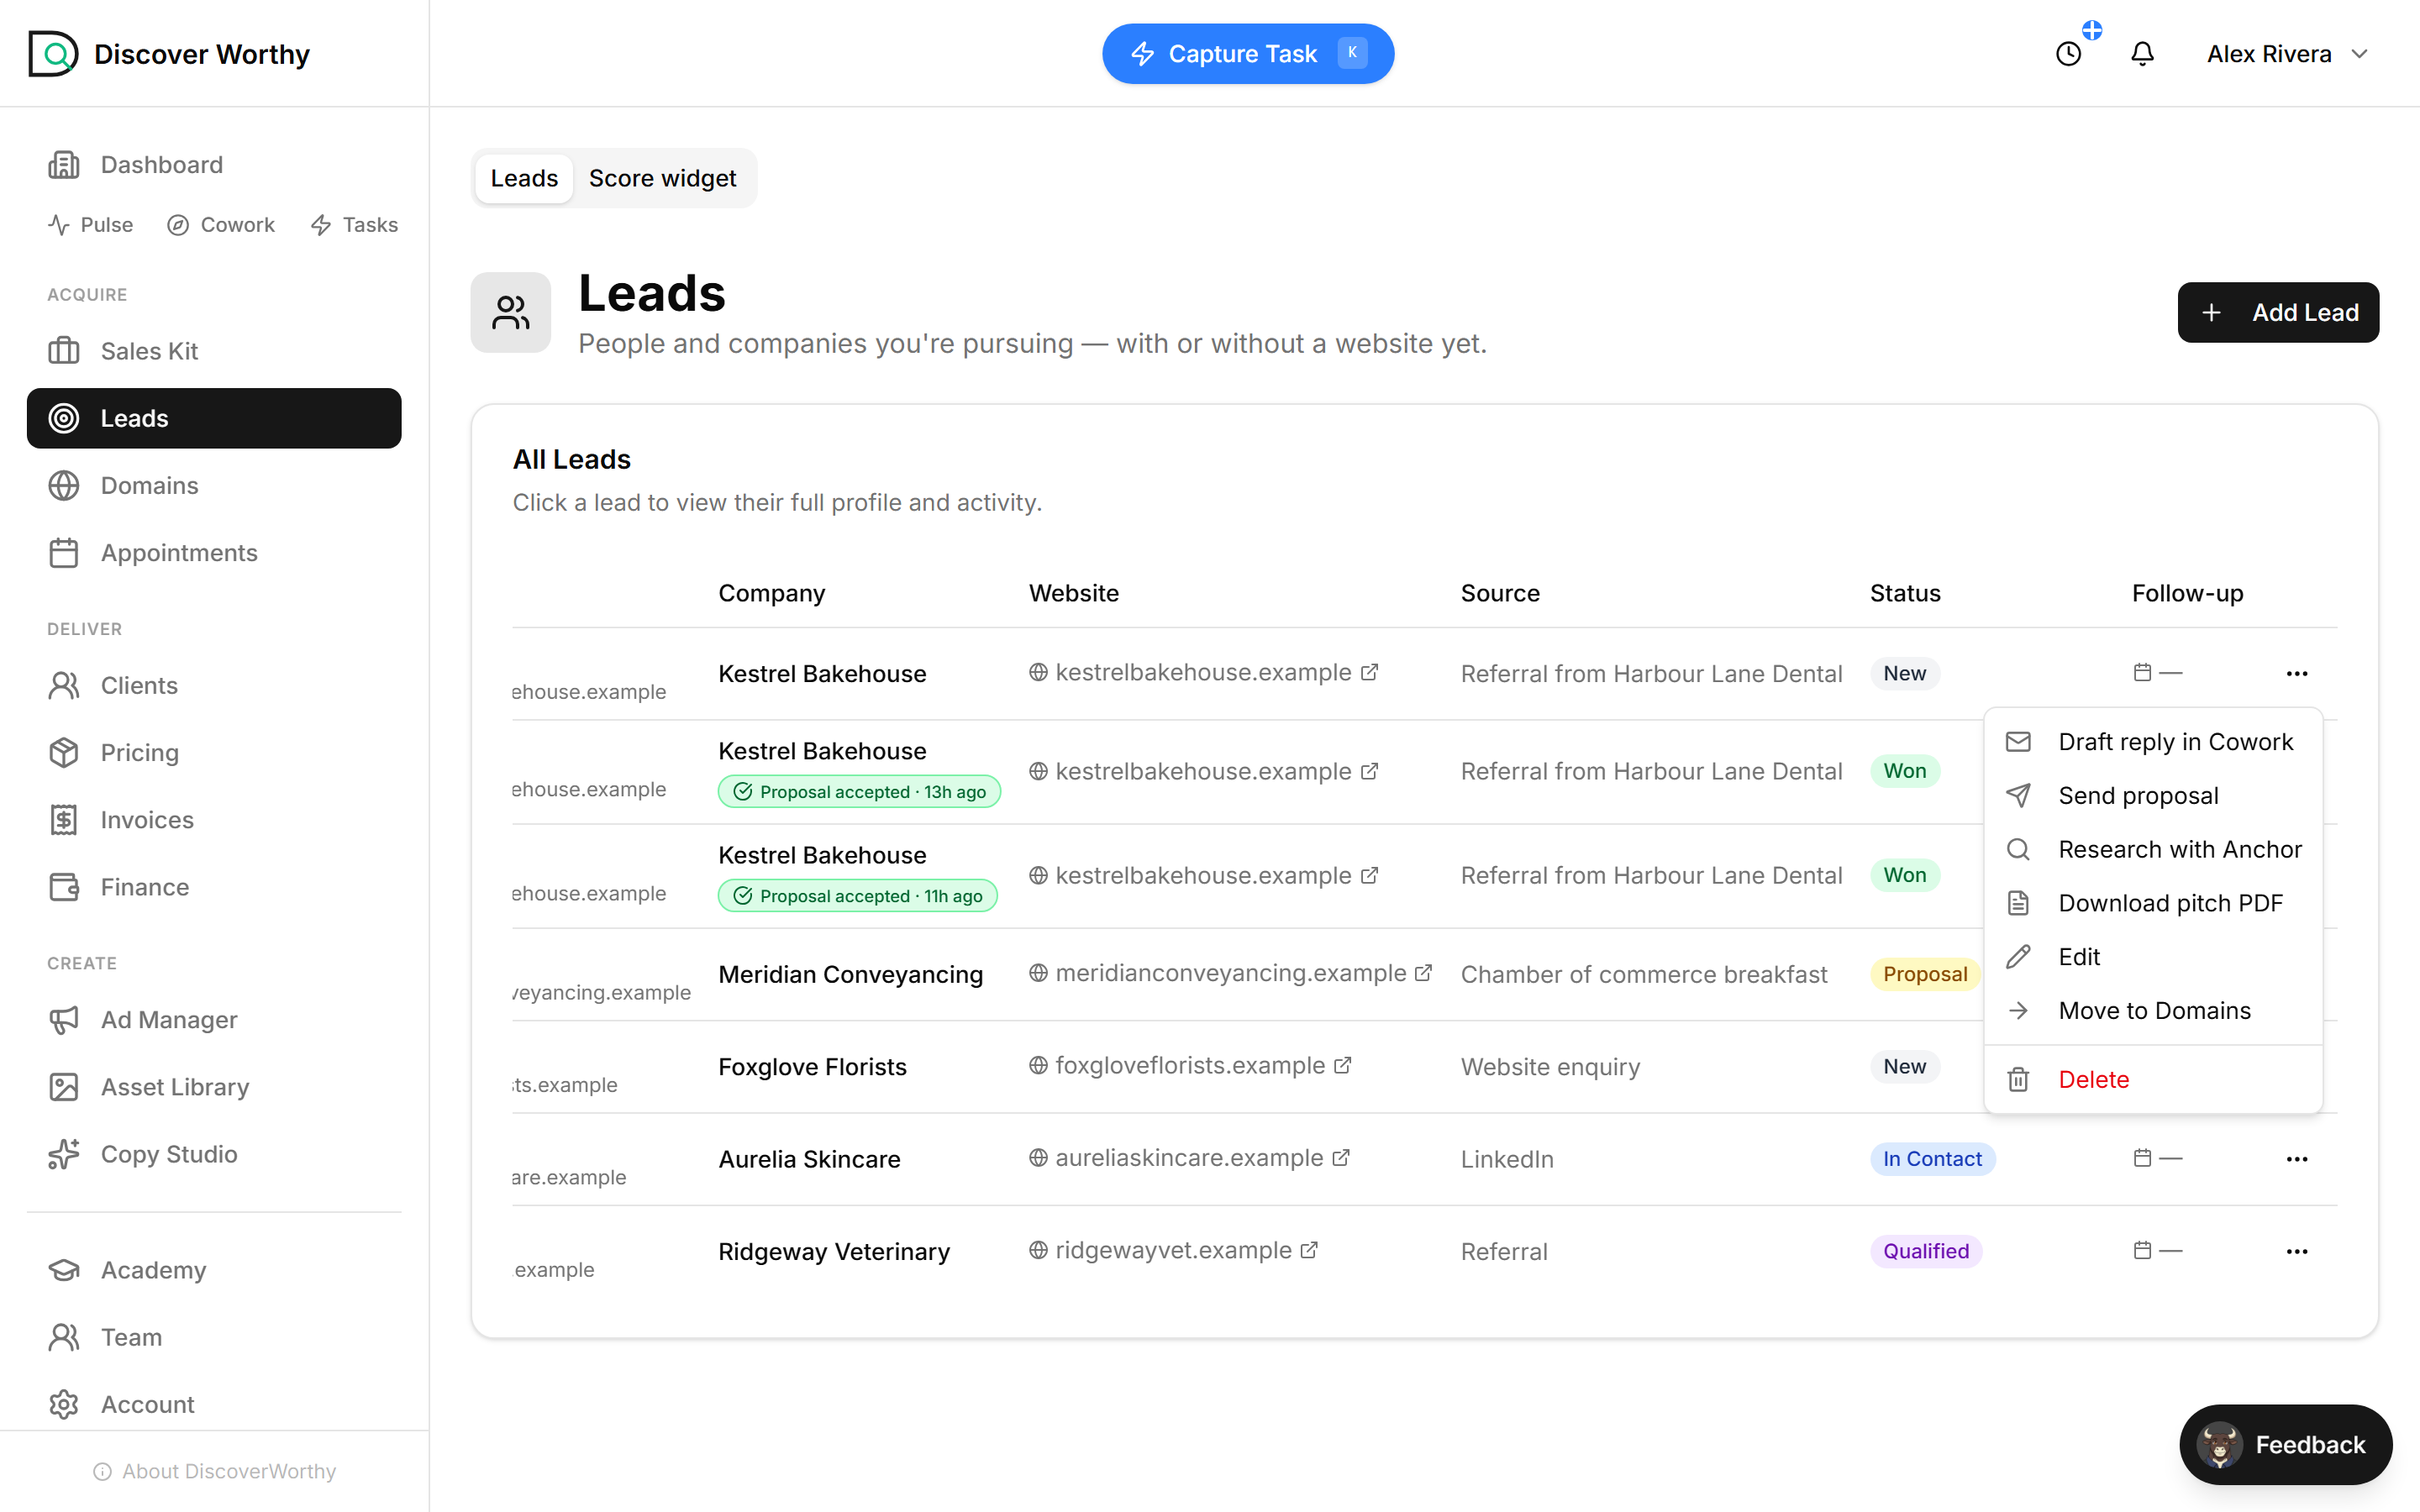Open Invoices in the sidebar
This screenshot has width=2420, height=1512.
coord(214,820)
